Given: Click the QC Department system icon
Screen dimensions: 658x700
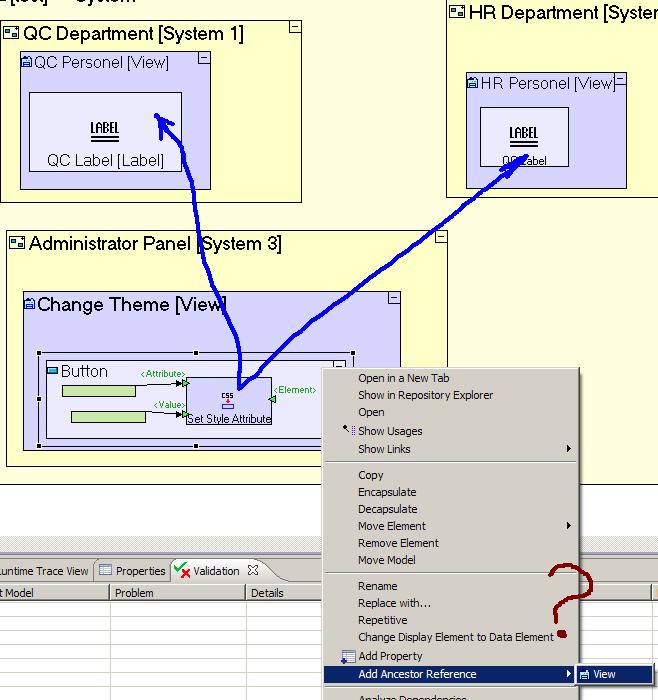Looking at the screenshot, I should (x=11, y=34).
